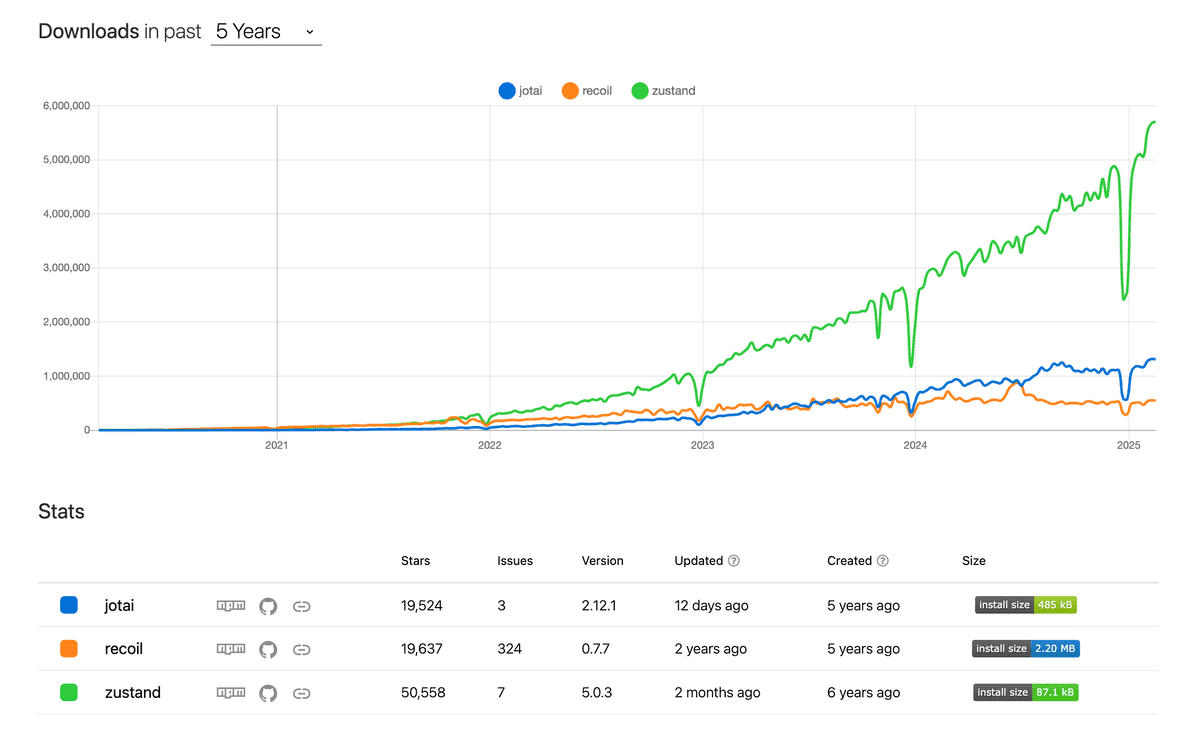Click the Version column header

[x=603, y=561]
